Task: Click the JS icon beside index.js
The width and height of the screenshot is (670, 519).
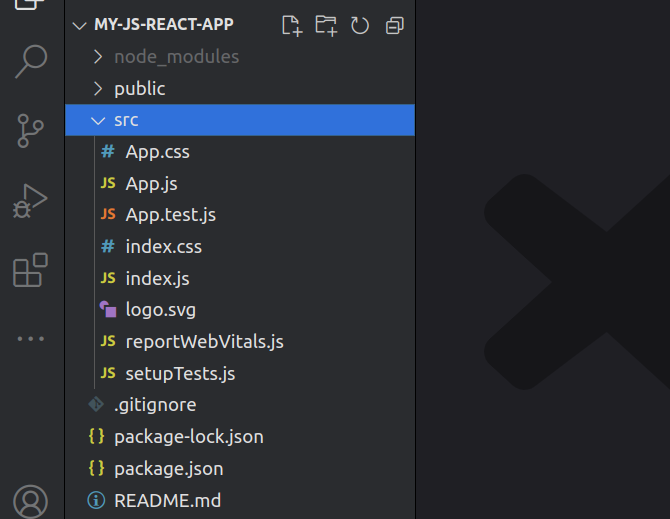Action: 108,278
